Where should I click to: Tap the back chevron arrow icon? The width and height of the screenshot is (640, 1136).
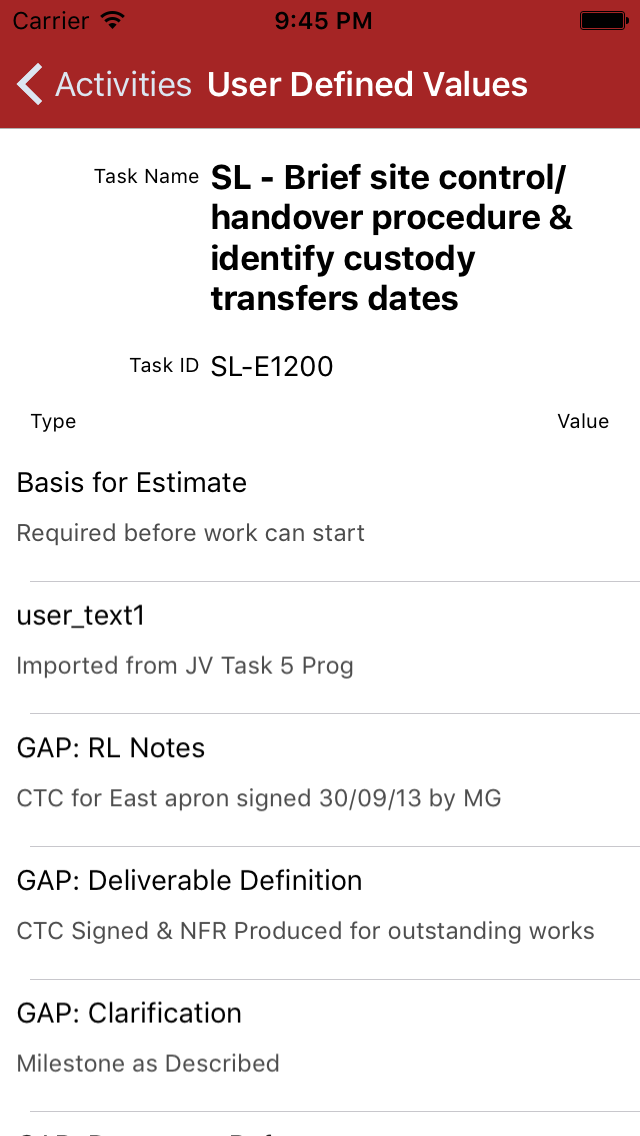30,85
